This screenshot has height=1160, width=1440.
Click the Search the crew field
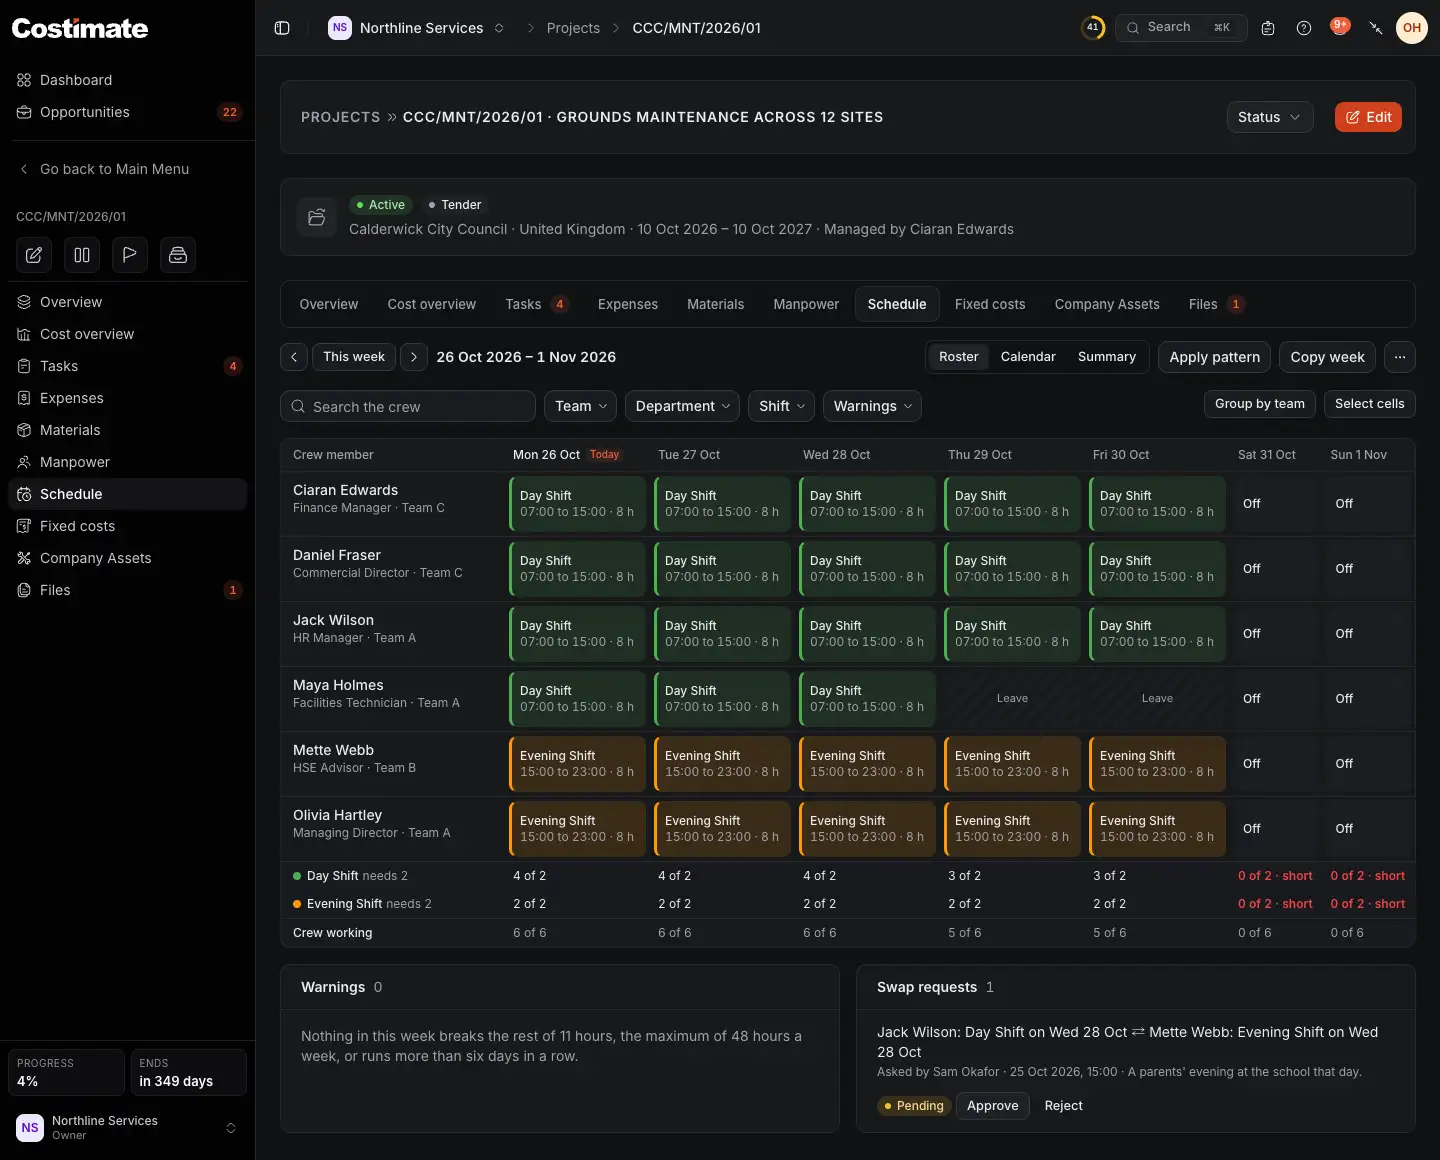coord(408,406)
